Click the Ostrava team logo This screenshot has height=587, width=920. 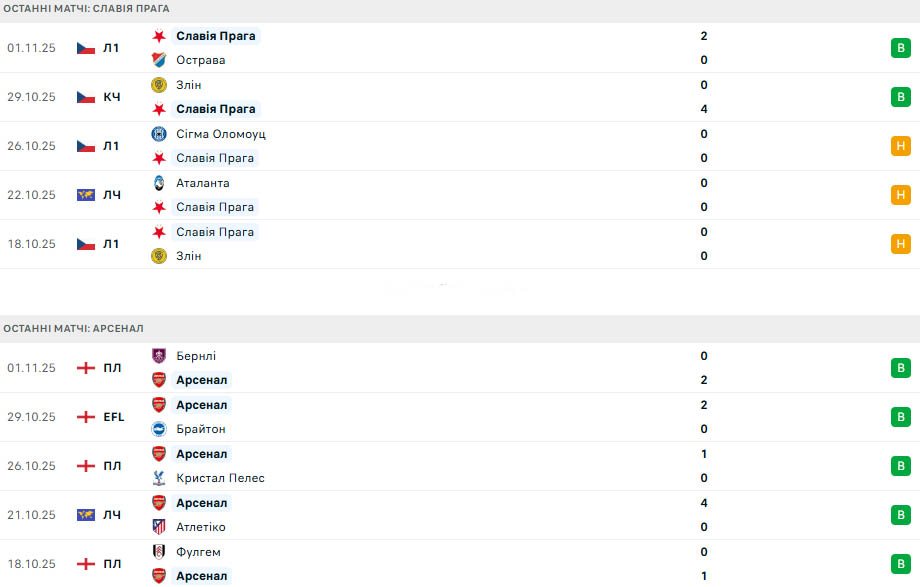[x=158, y=60]
